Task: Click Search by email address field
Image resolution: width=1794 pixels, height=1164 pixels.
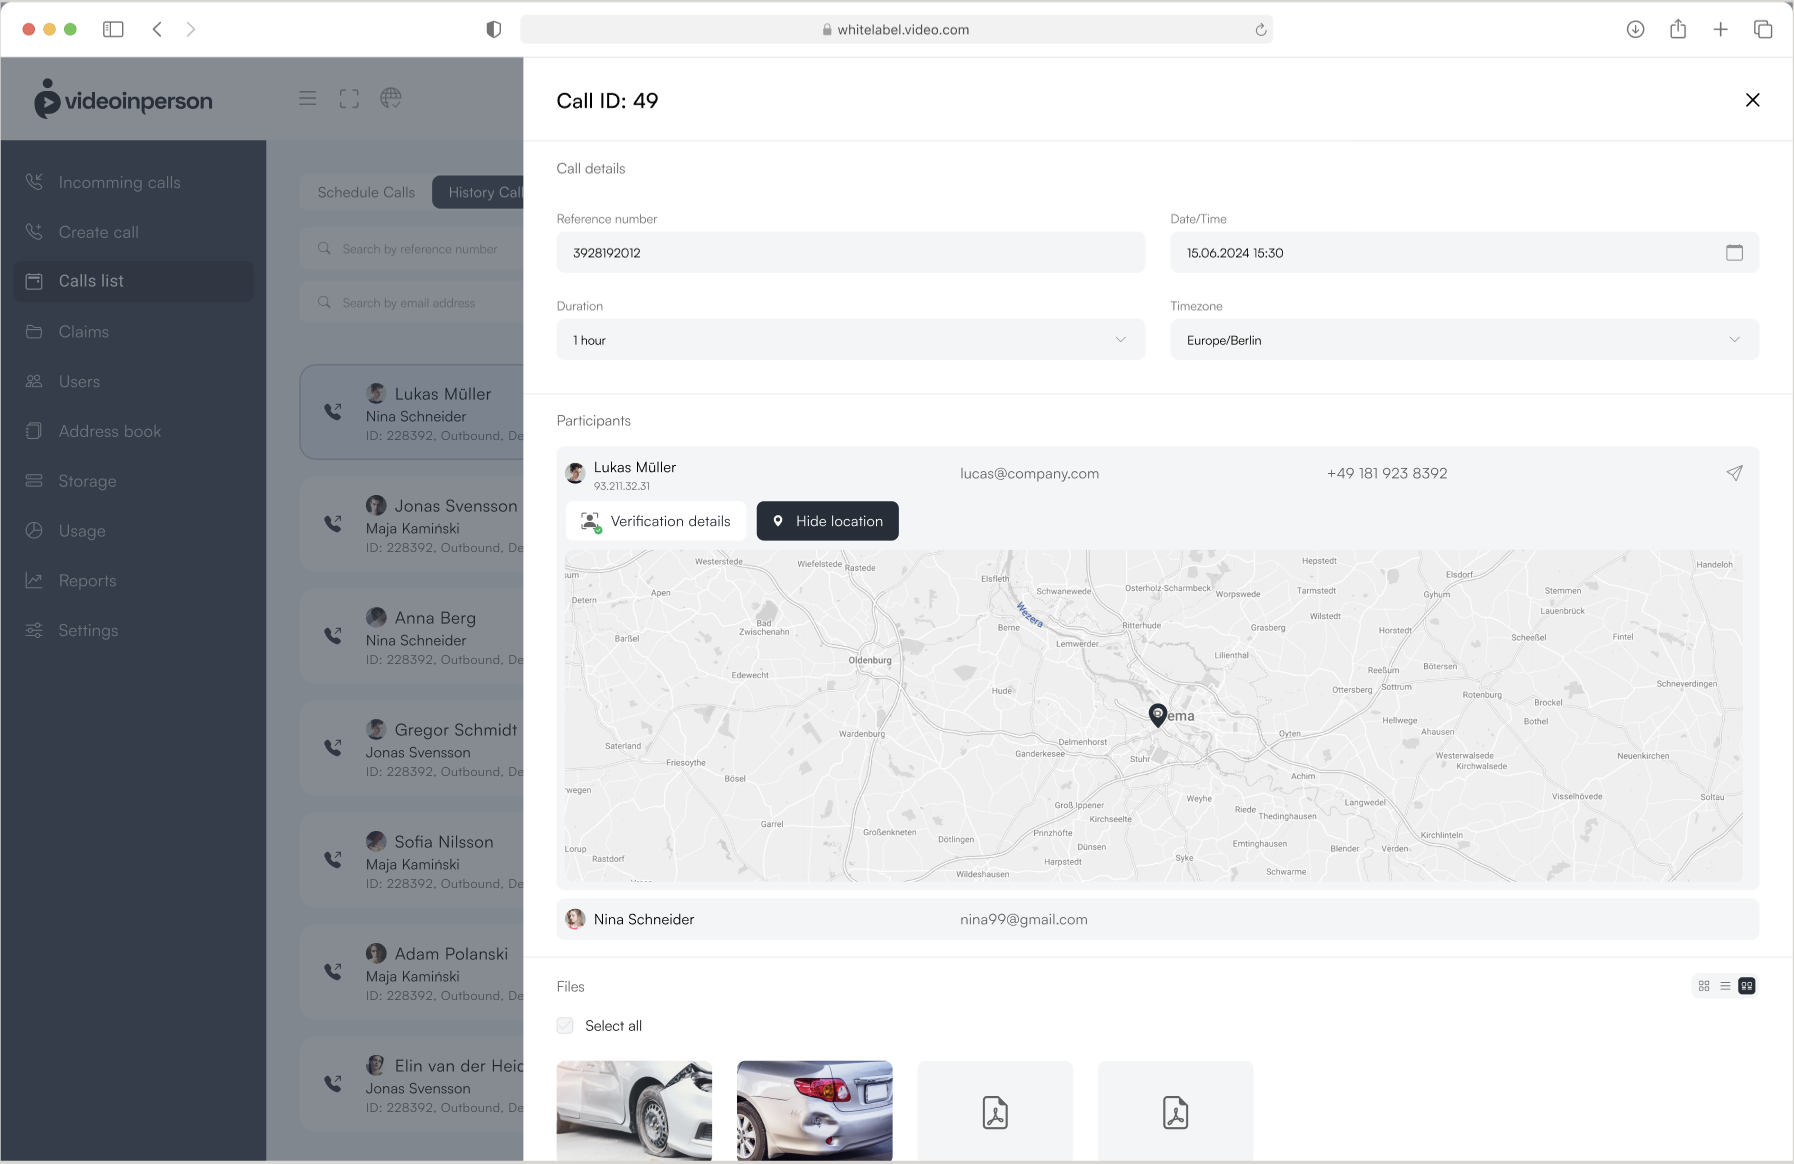Action: coord(412,303)
